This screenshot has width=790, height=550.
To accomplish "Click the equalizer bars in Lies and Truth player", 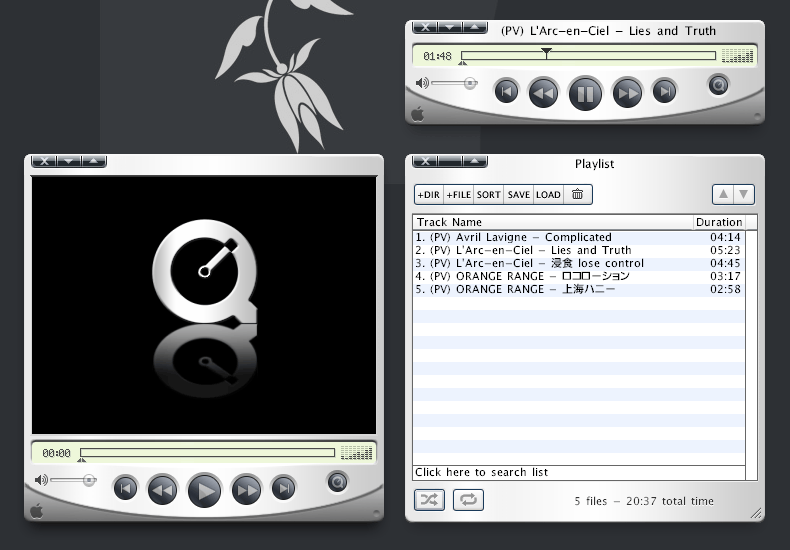I will [x=738, y=56].
